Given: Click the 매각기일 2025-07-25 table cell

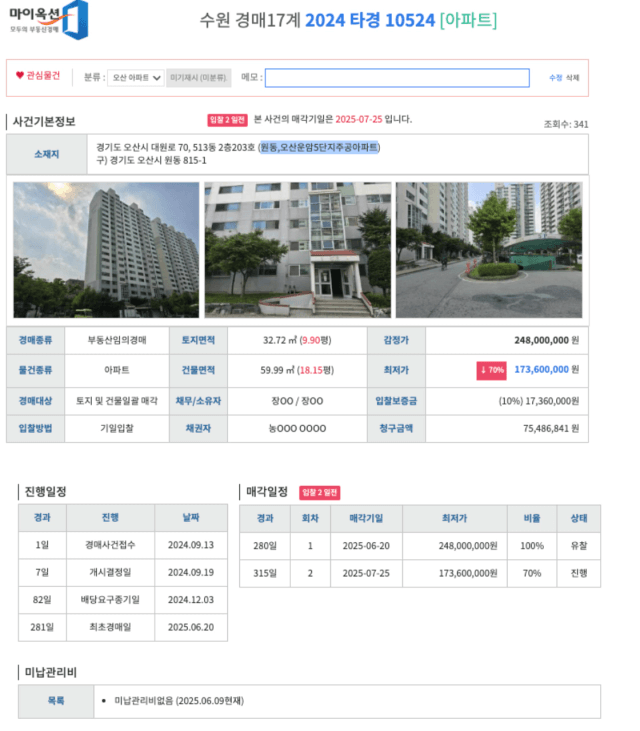Looking at the screenshot, I should 366,573.
